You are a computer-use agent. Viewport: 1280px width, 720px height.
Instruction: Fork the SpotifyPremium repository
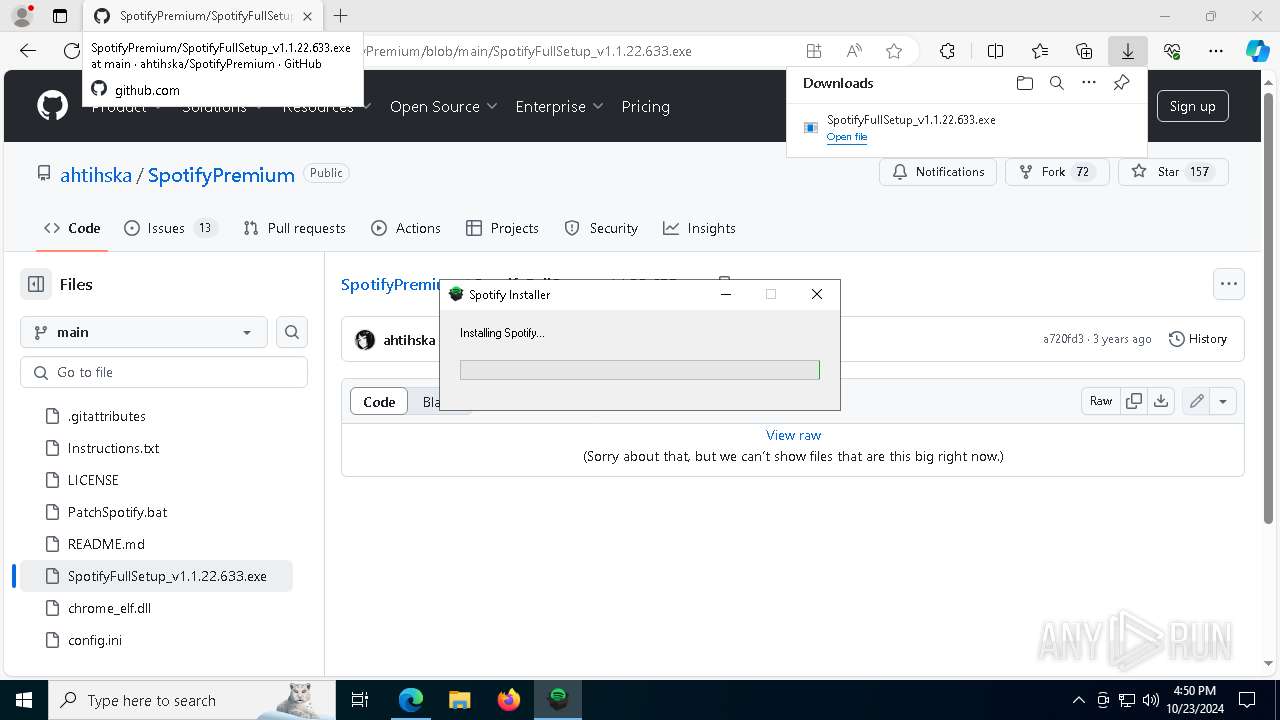(1057, 172)
